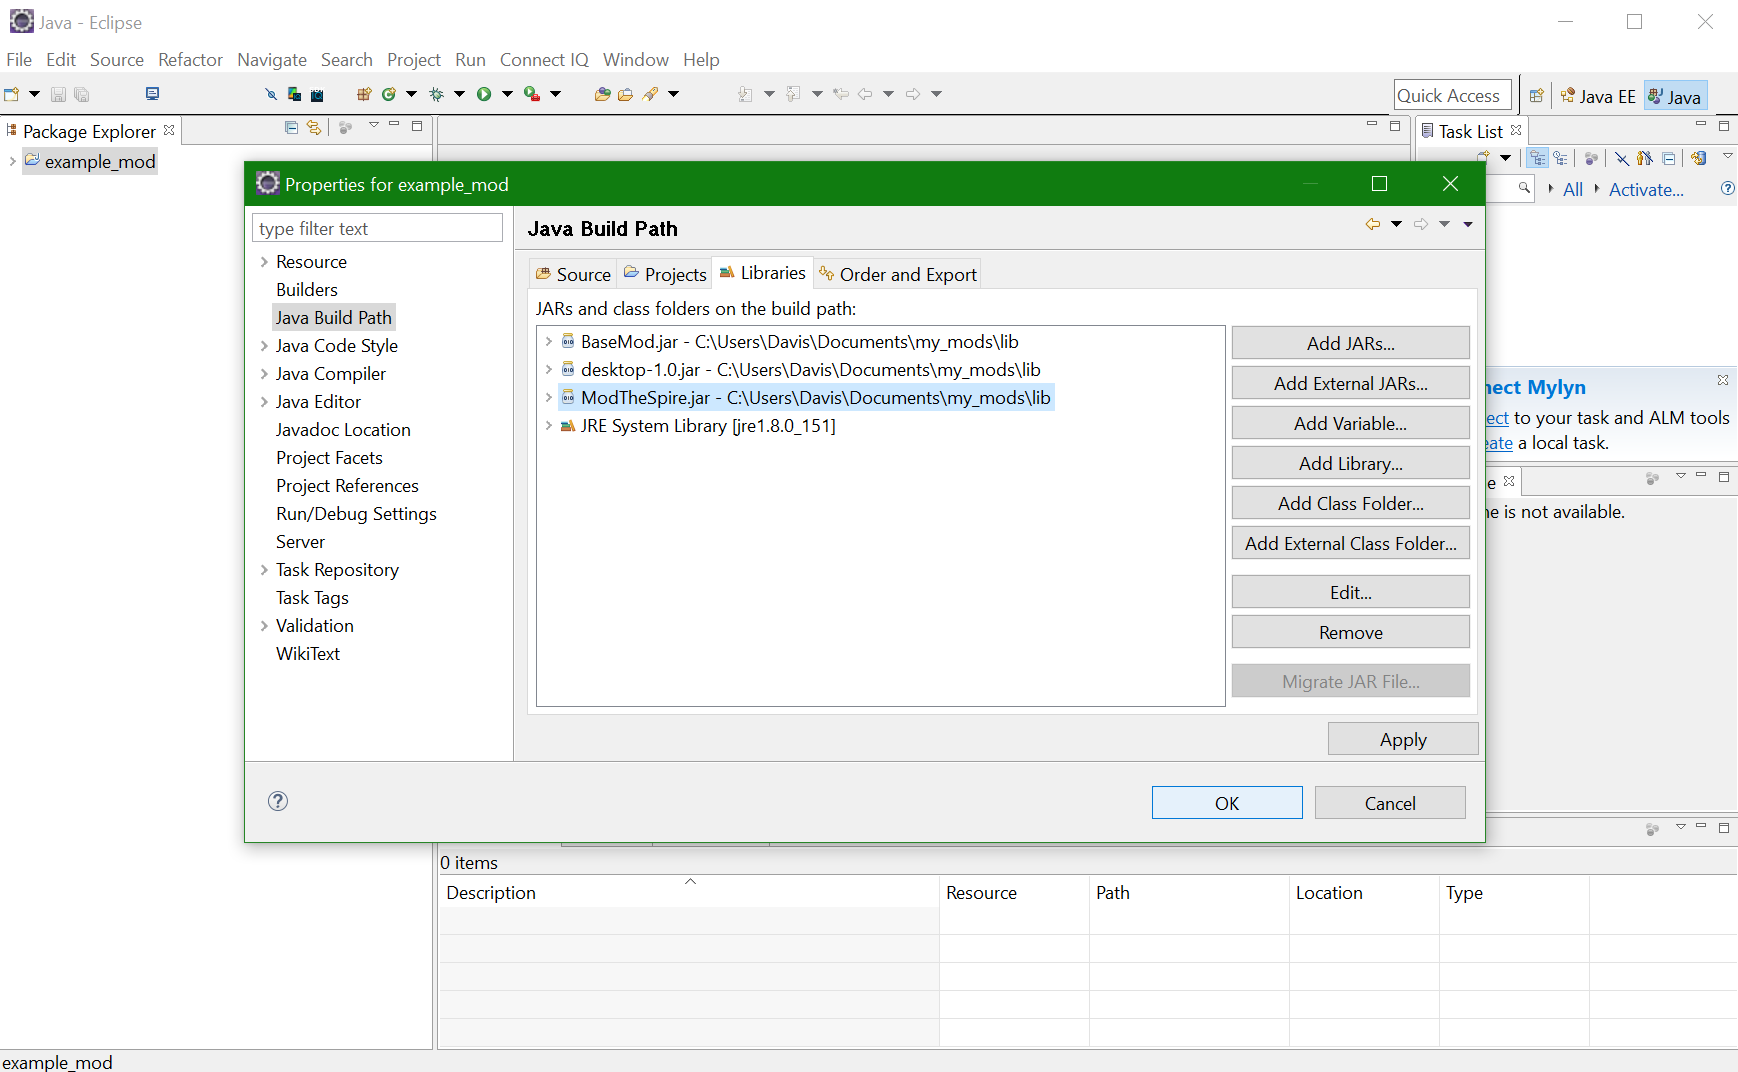Image resolution: width=1738 pixels, height=1072 pixels.
Task: Open the File menu
Action: pos(19,60)
